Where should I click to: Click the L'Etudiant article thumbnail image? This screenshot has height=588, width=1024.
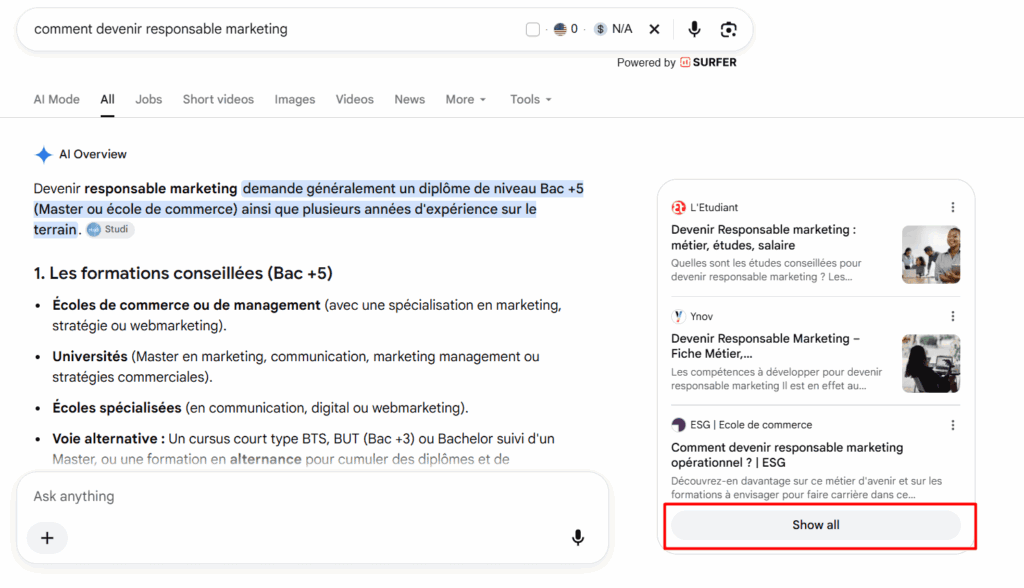pos(931,254)
